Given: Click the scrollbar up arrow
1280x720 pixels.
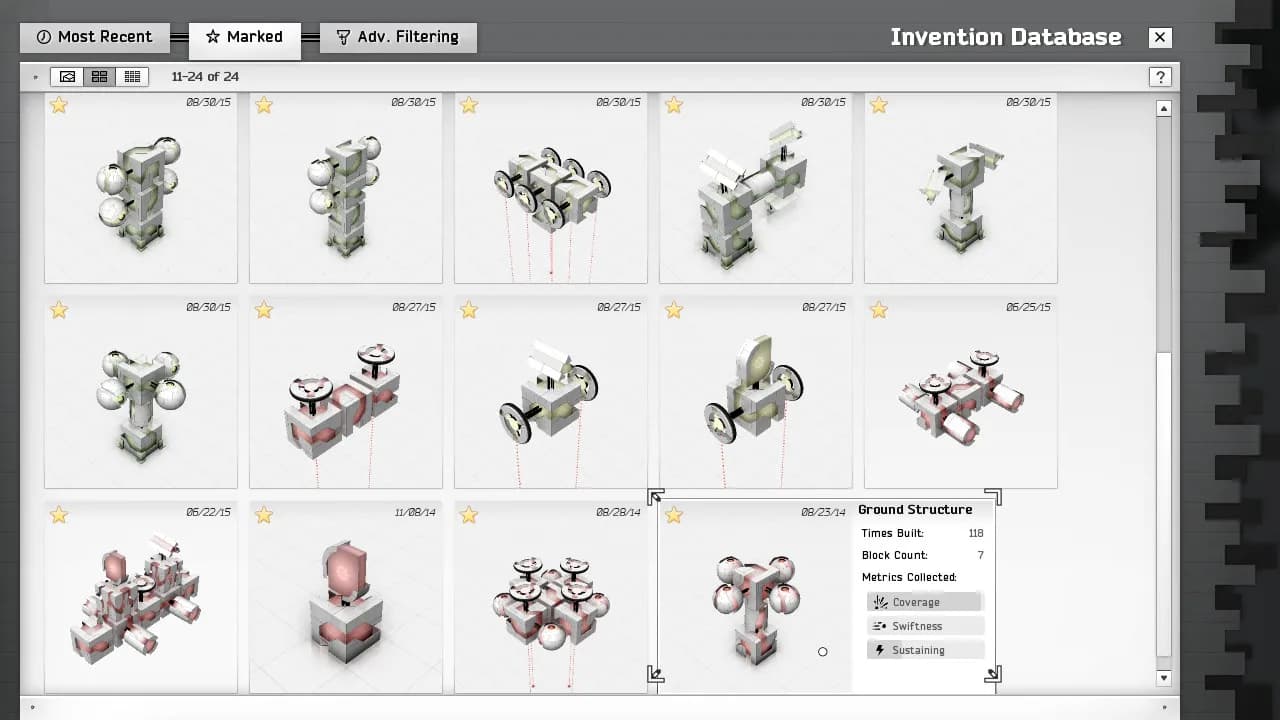Looking at the screenshot, I should [x=1163, y=108].
